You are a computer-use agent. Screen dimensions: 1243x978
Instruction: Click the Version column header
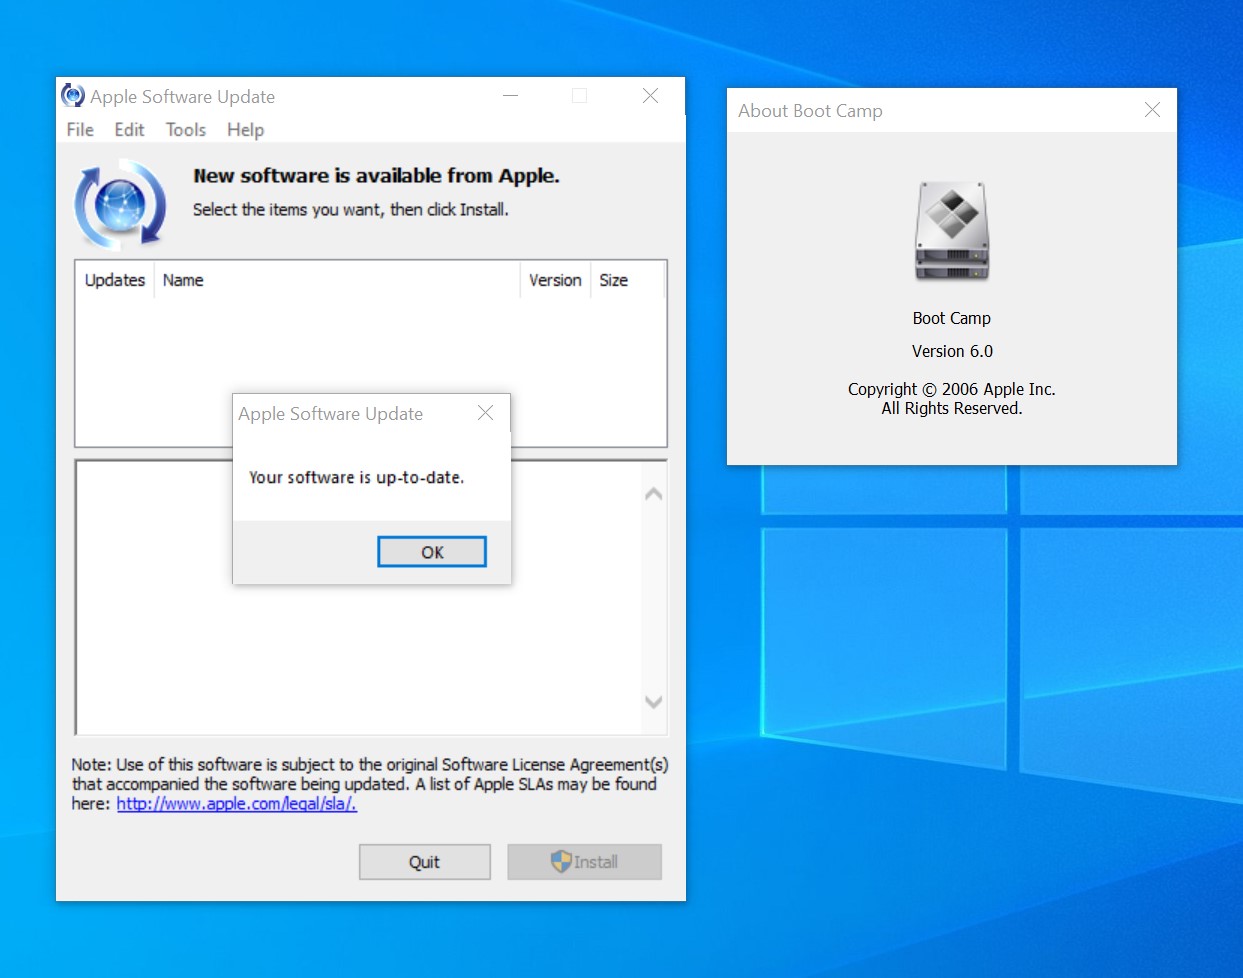tap(555, 280)
